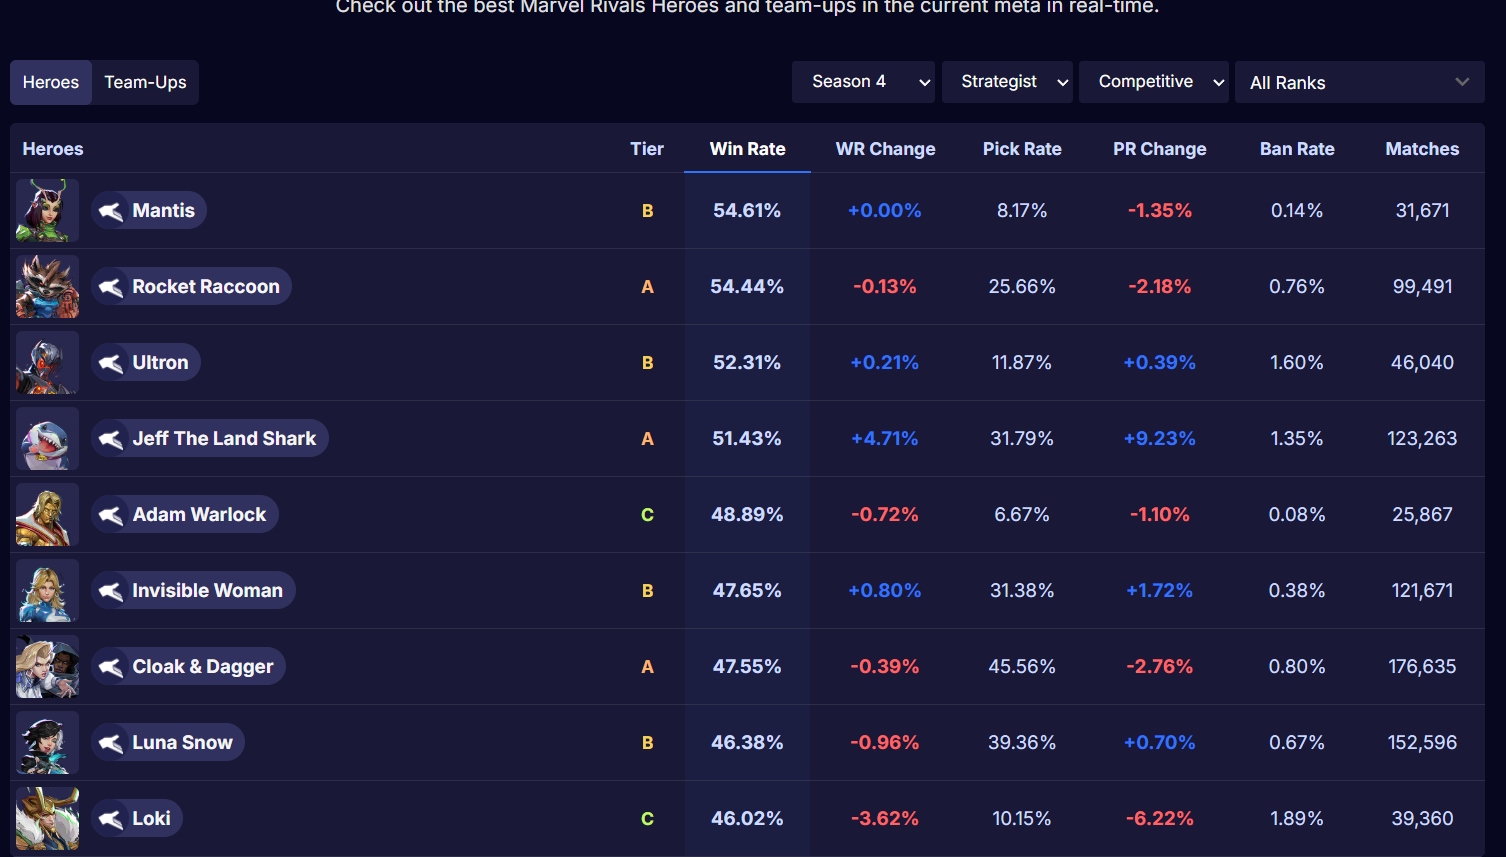Click the Strategist role icon beside Rocket Raccoon
Screen dimensions: 1506x857
click(111, 287)
